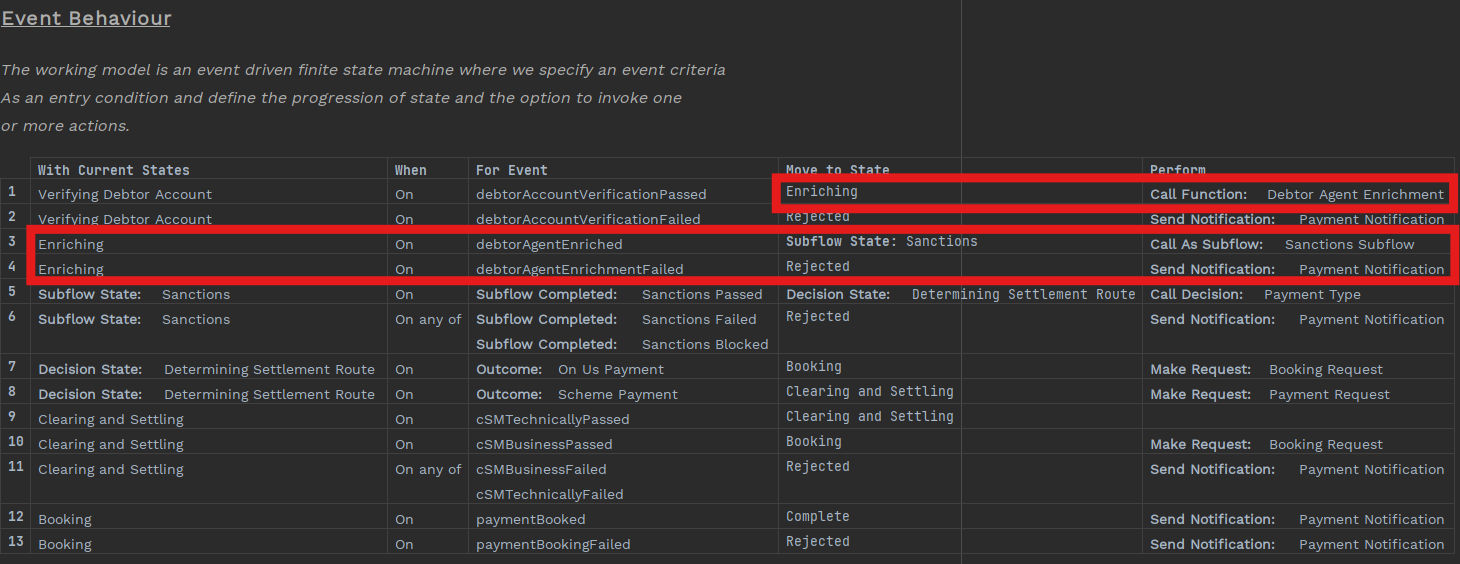This screenshot has width=1460, height=564.
Task: Click the On Us Payment outcome
Action: (610, 369)
